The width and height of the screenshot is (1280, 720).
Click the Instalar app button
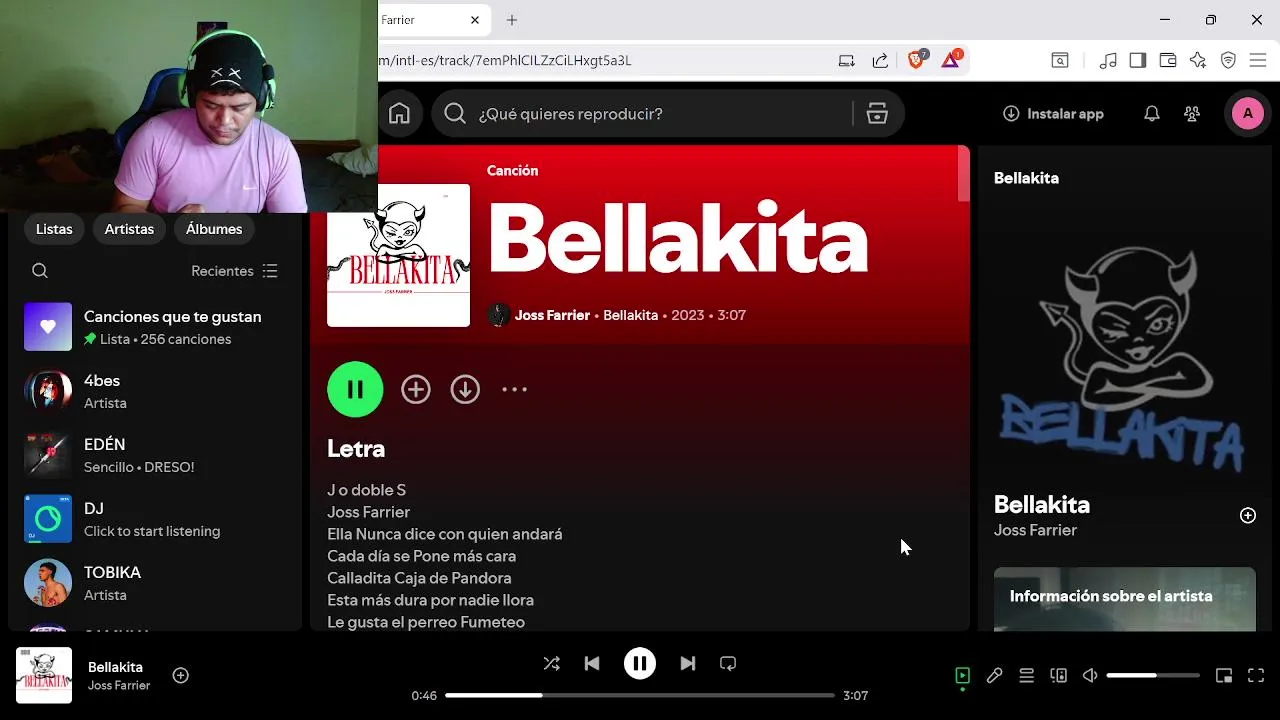click(x=1053, y=114)
